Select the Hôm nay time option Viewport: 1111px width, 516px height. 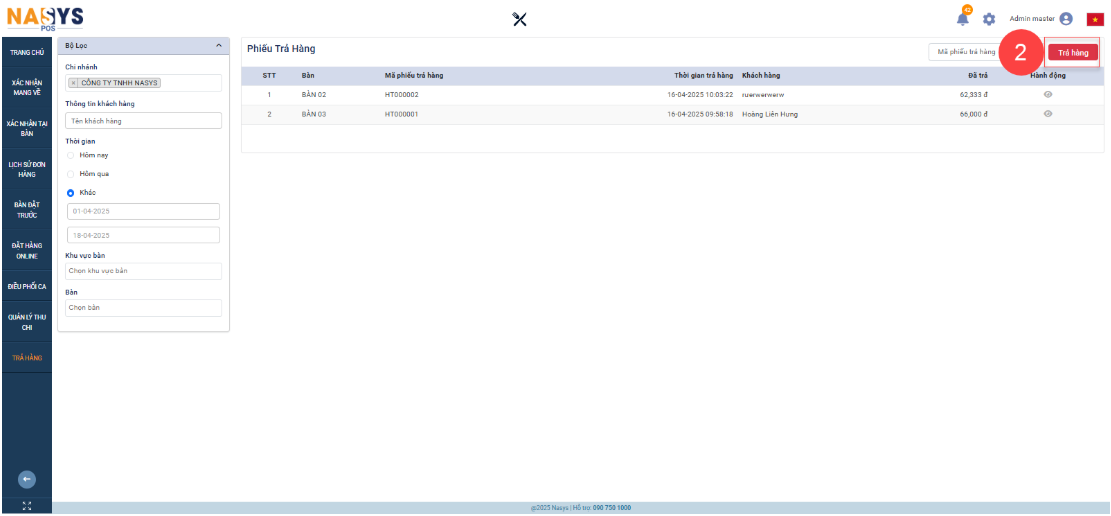click(x=70, y=155)
